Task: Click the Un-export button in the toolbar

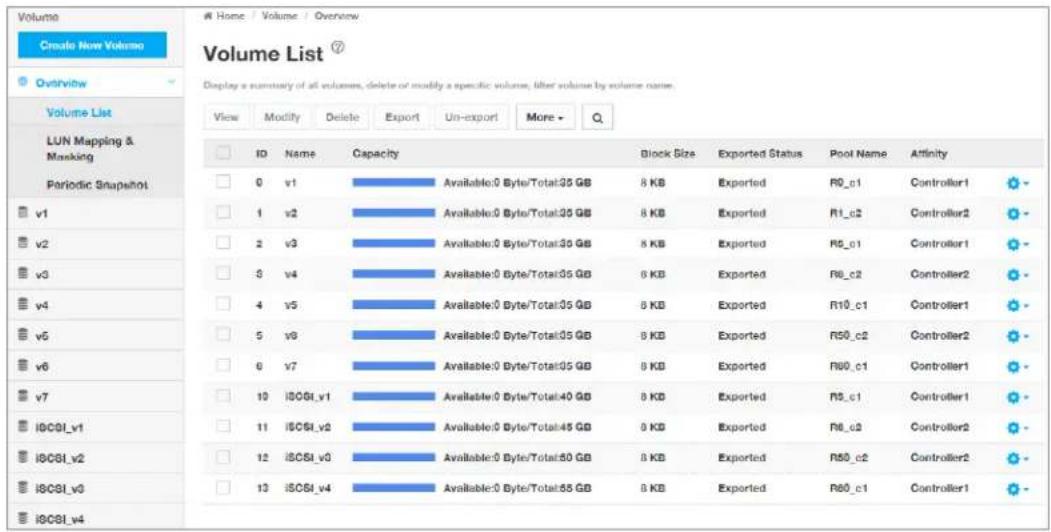Action: pyautogui.click(x=472, y=117)
